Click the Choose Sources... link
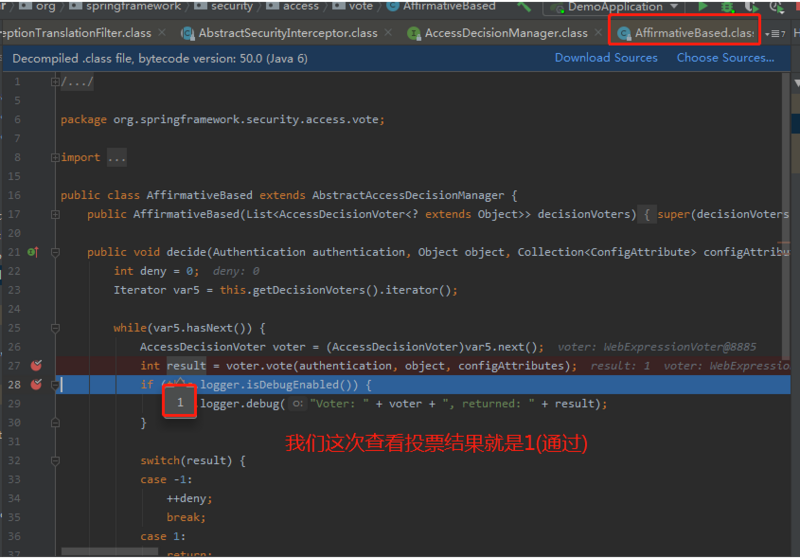This screenshot has height=558, width=800. click(x=725, y=58)
